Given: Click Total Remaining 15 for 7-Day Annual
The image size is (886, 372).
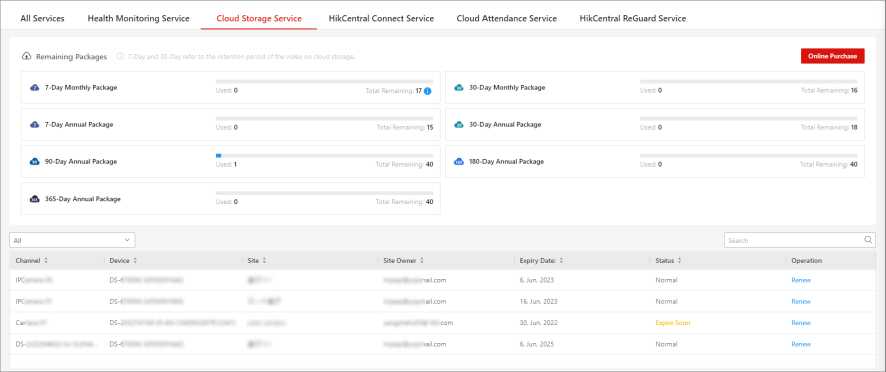Looking at the screenshot, I should pos(405,128).
